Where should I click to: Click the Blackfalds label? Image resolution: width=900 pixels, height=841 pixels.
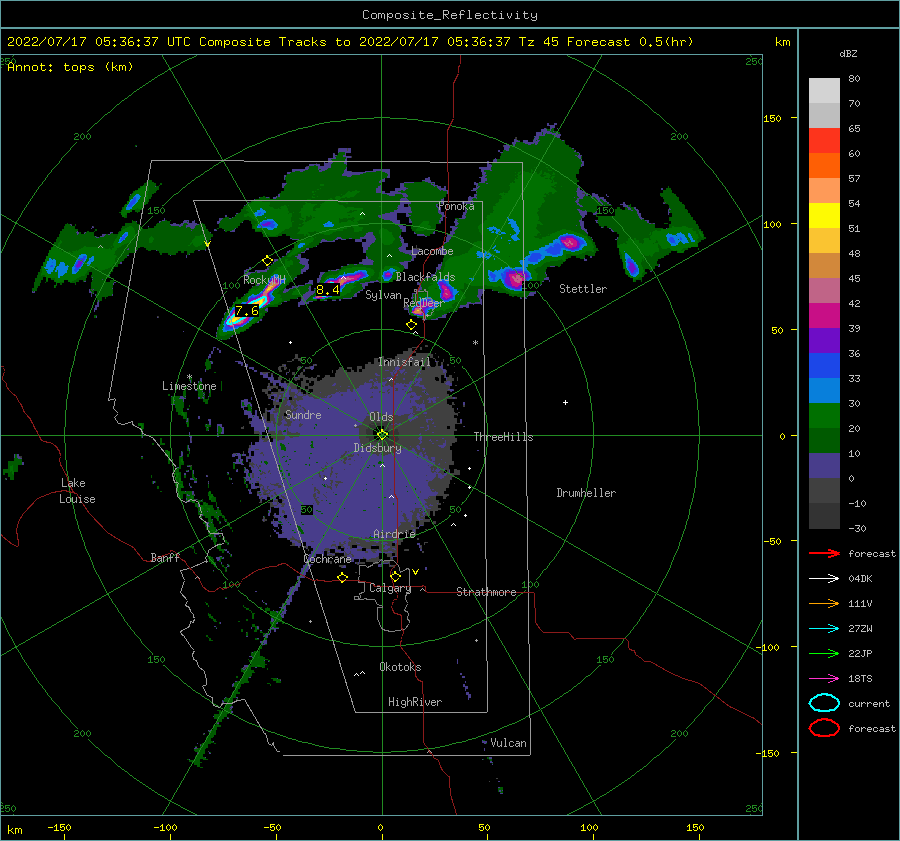(425, 277)
